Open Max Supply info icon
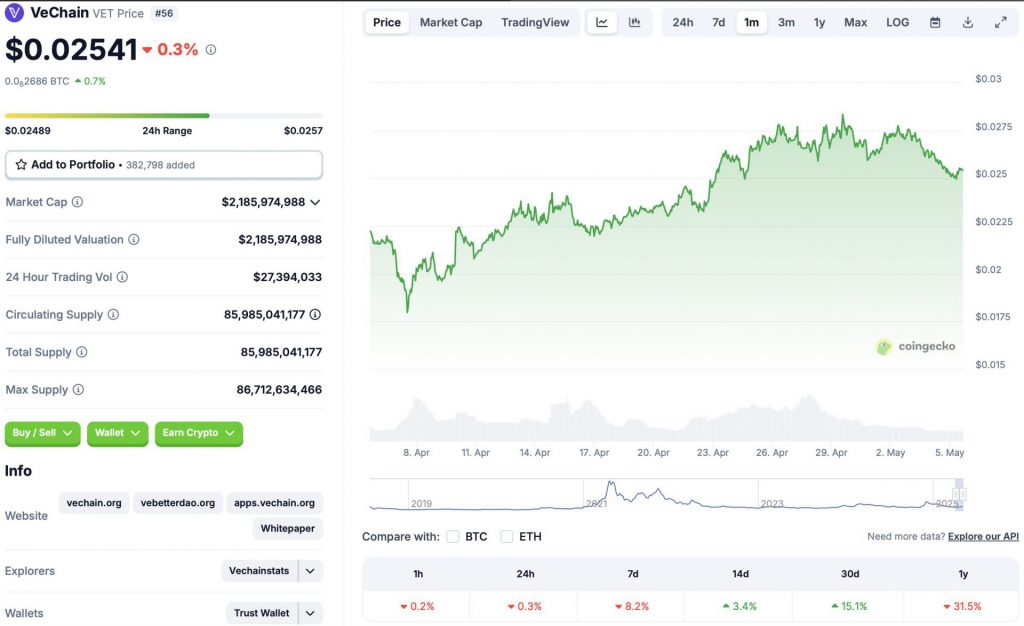Viewport: 1024px width, 626px height. coord(78,390)
